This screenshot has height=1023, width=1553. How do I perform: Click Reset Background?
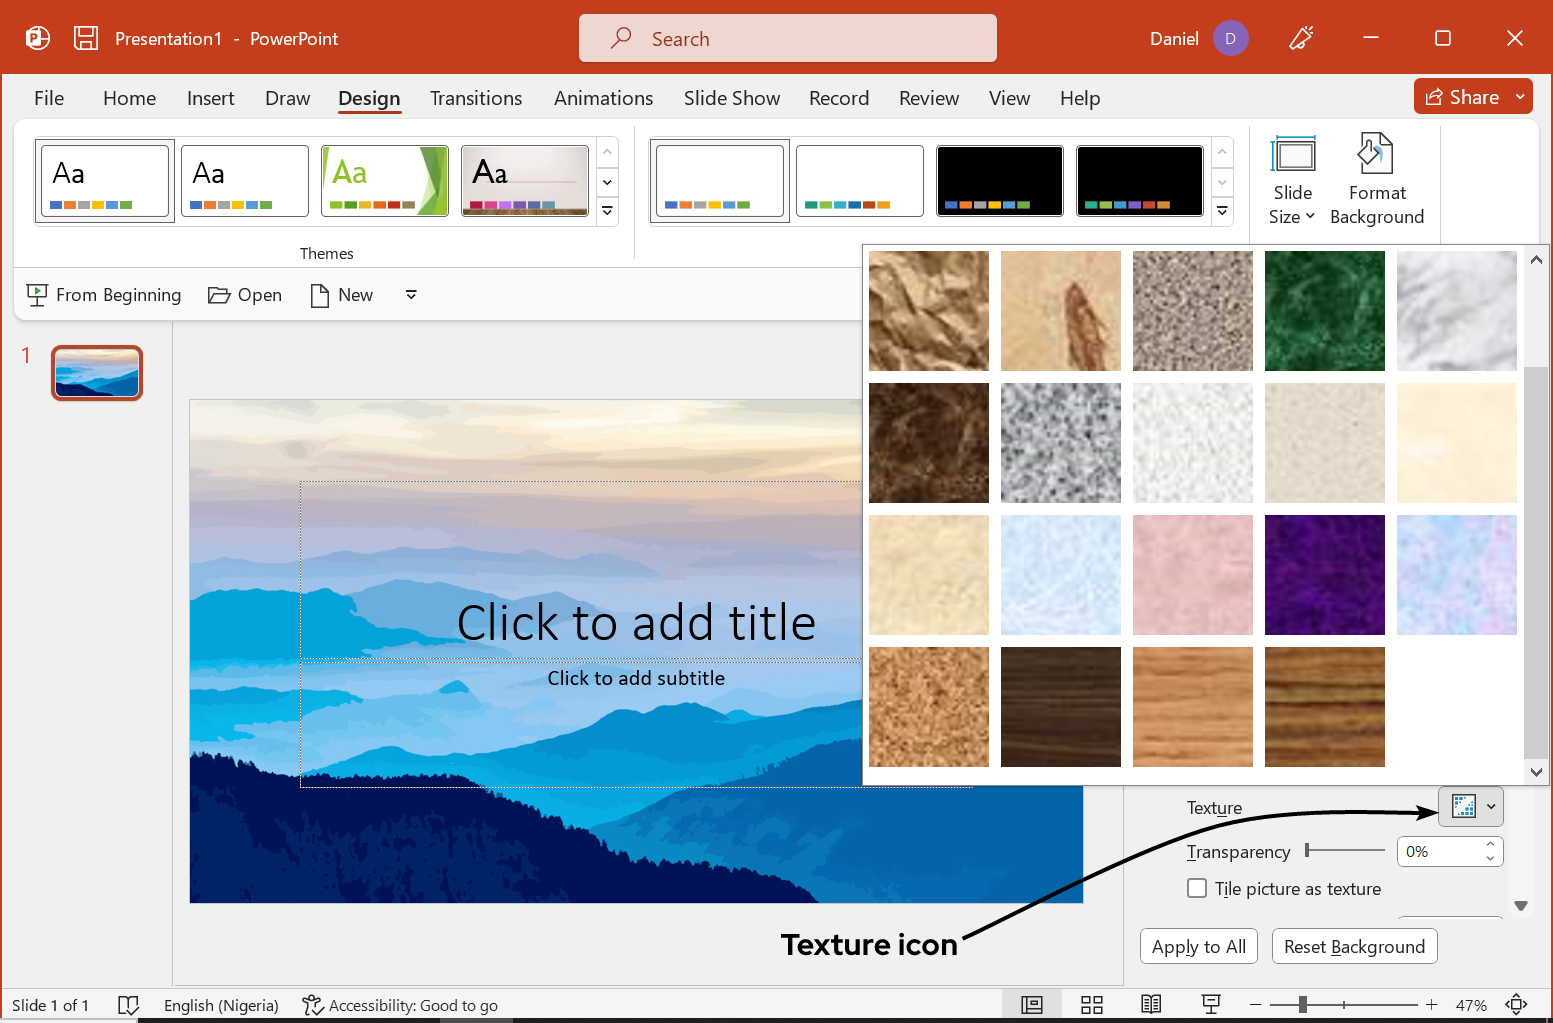1354,946
